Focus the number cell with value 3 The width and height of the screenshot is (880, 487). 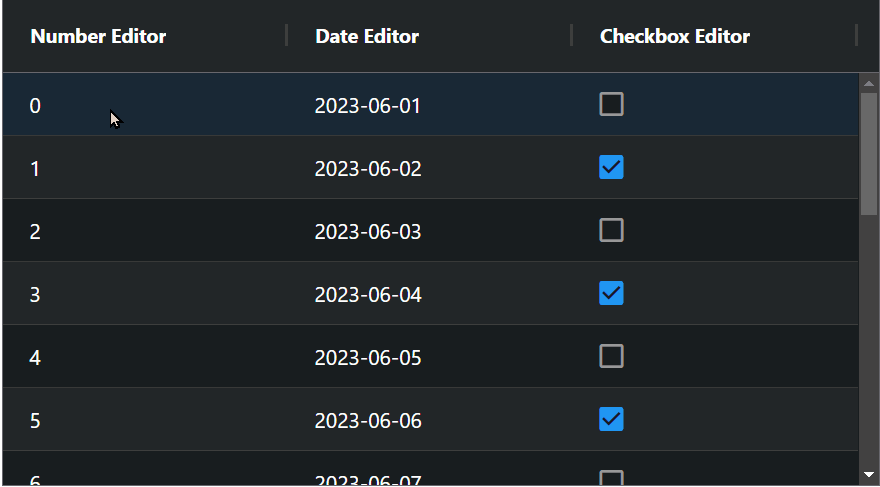pyautogui.click(x=36, y=294)
